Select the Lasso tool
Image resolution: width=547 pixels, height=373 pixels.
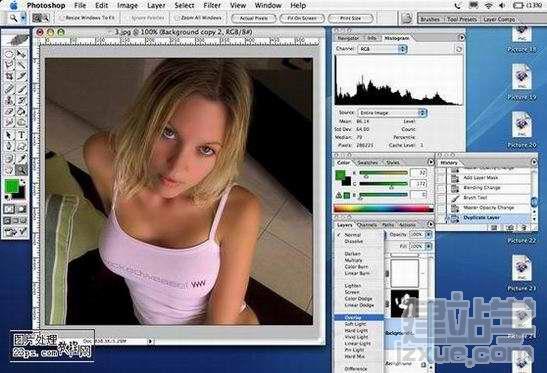pyautogui.click(x=9, y=65)
